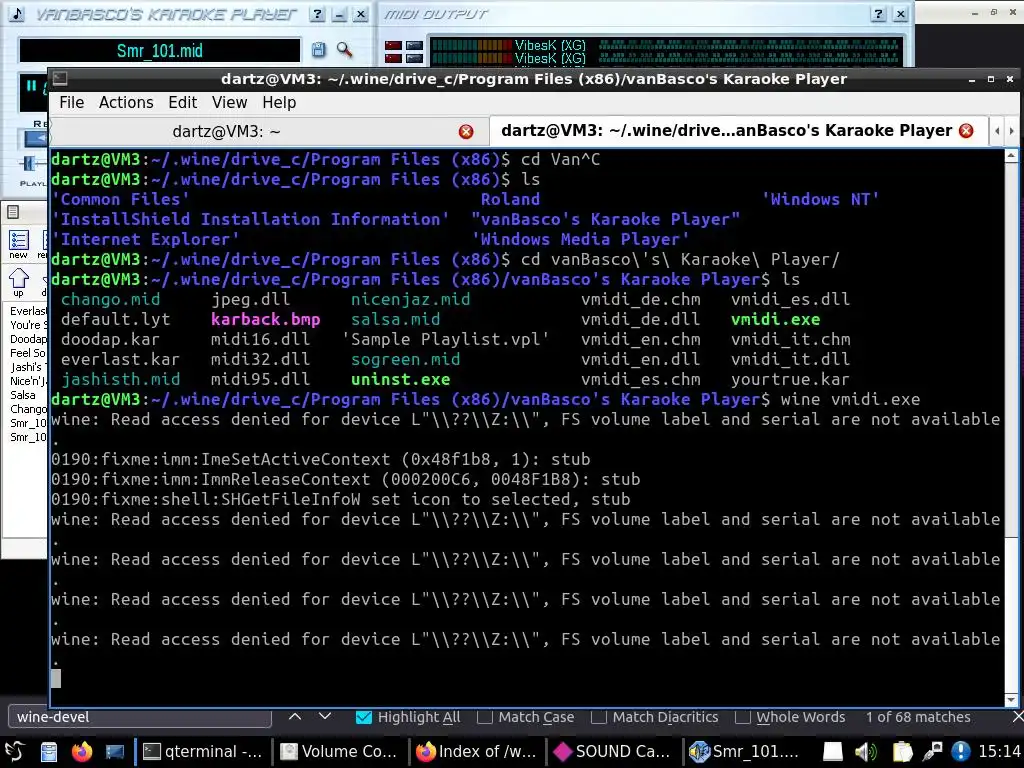Viewport: 1024px width, 768px height.
Task: Click the terminal scrollbar down arrow
Action: point(1011,699)
